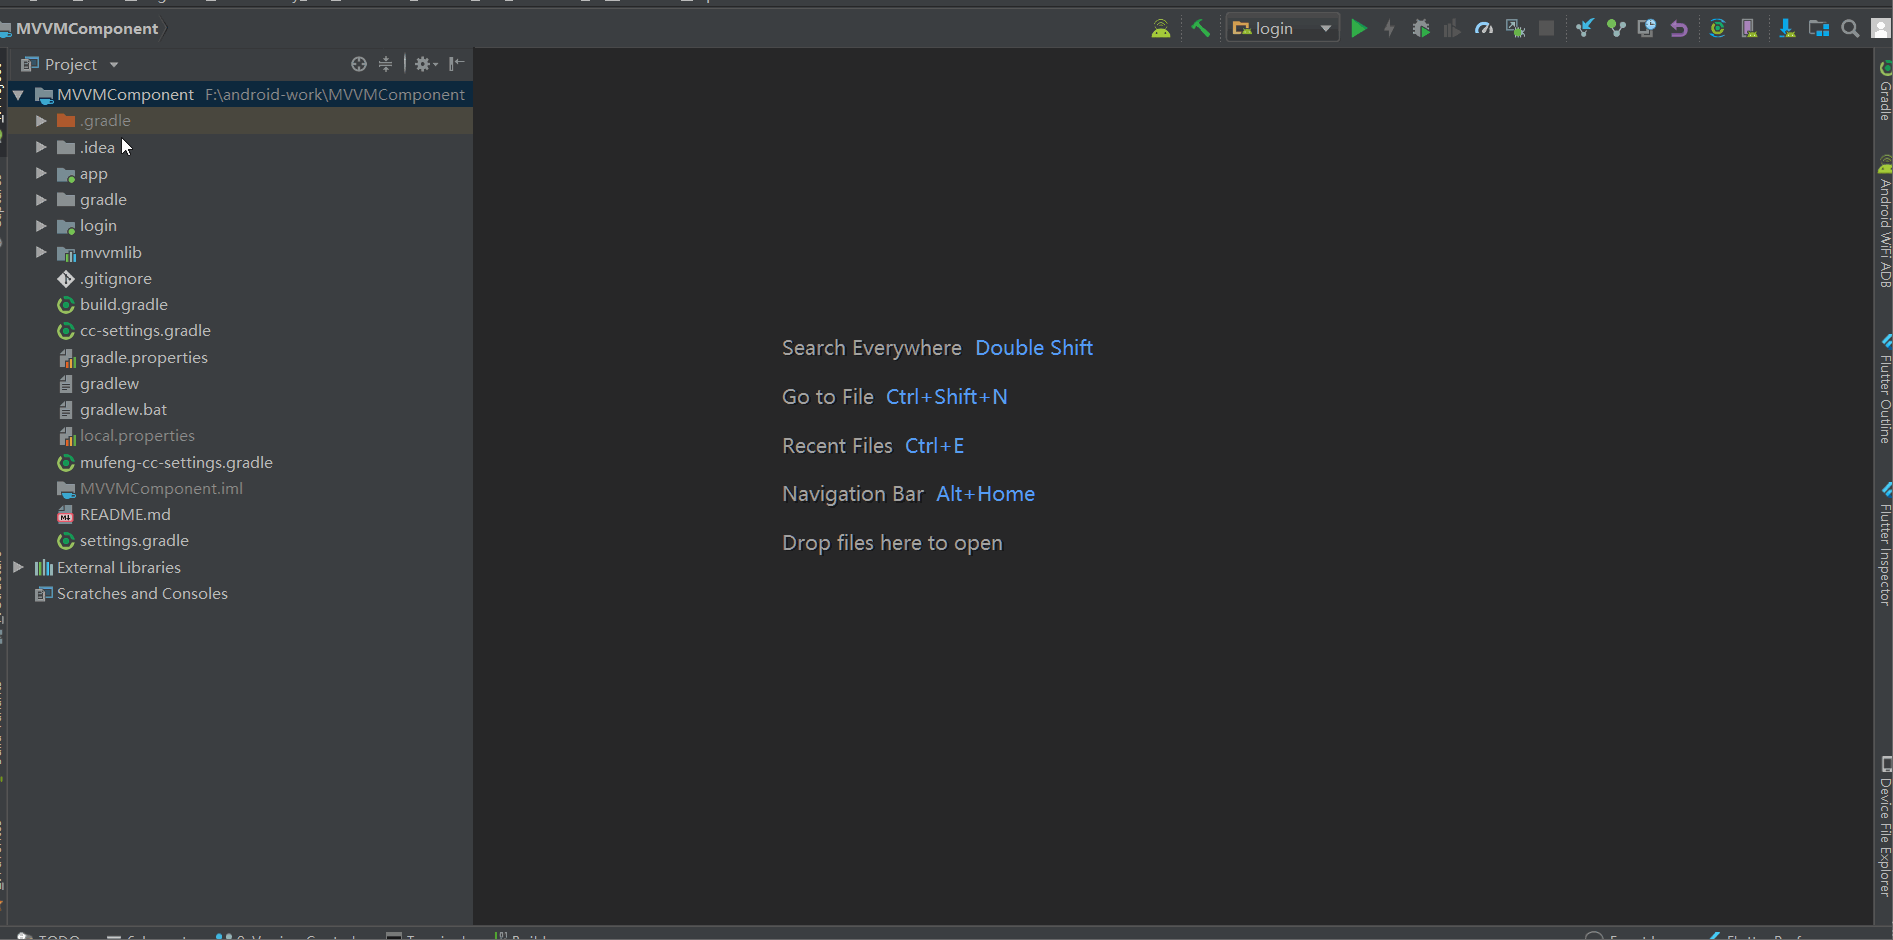Click the MVVMComponent breadcrumb in navigation bar
The height and width of the screenshot is (940, 1893).
click(x=87, y=29)
